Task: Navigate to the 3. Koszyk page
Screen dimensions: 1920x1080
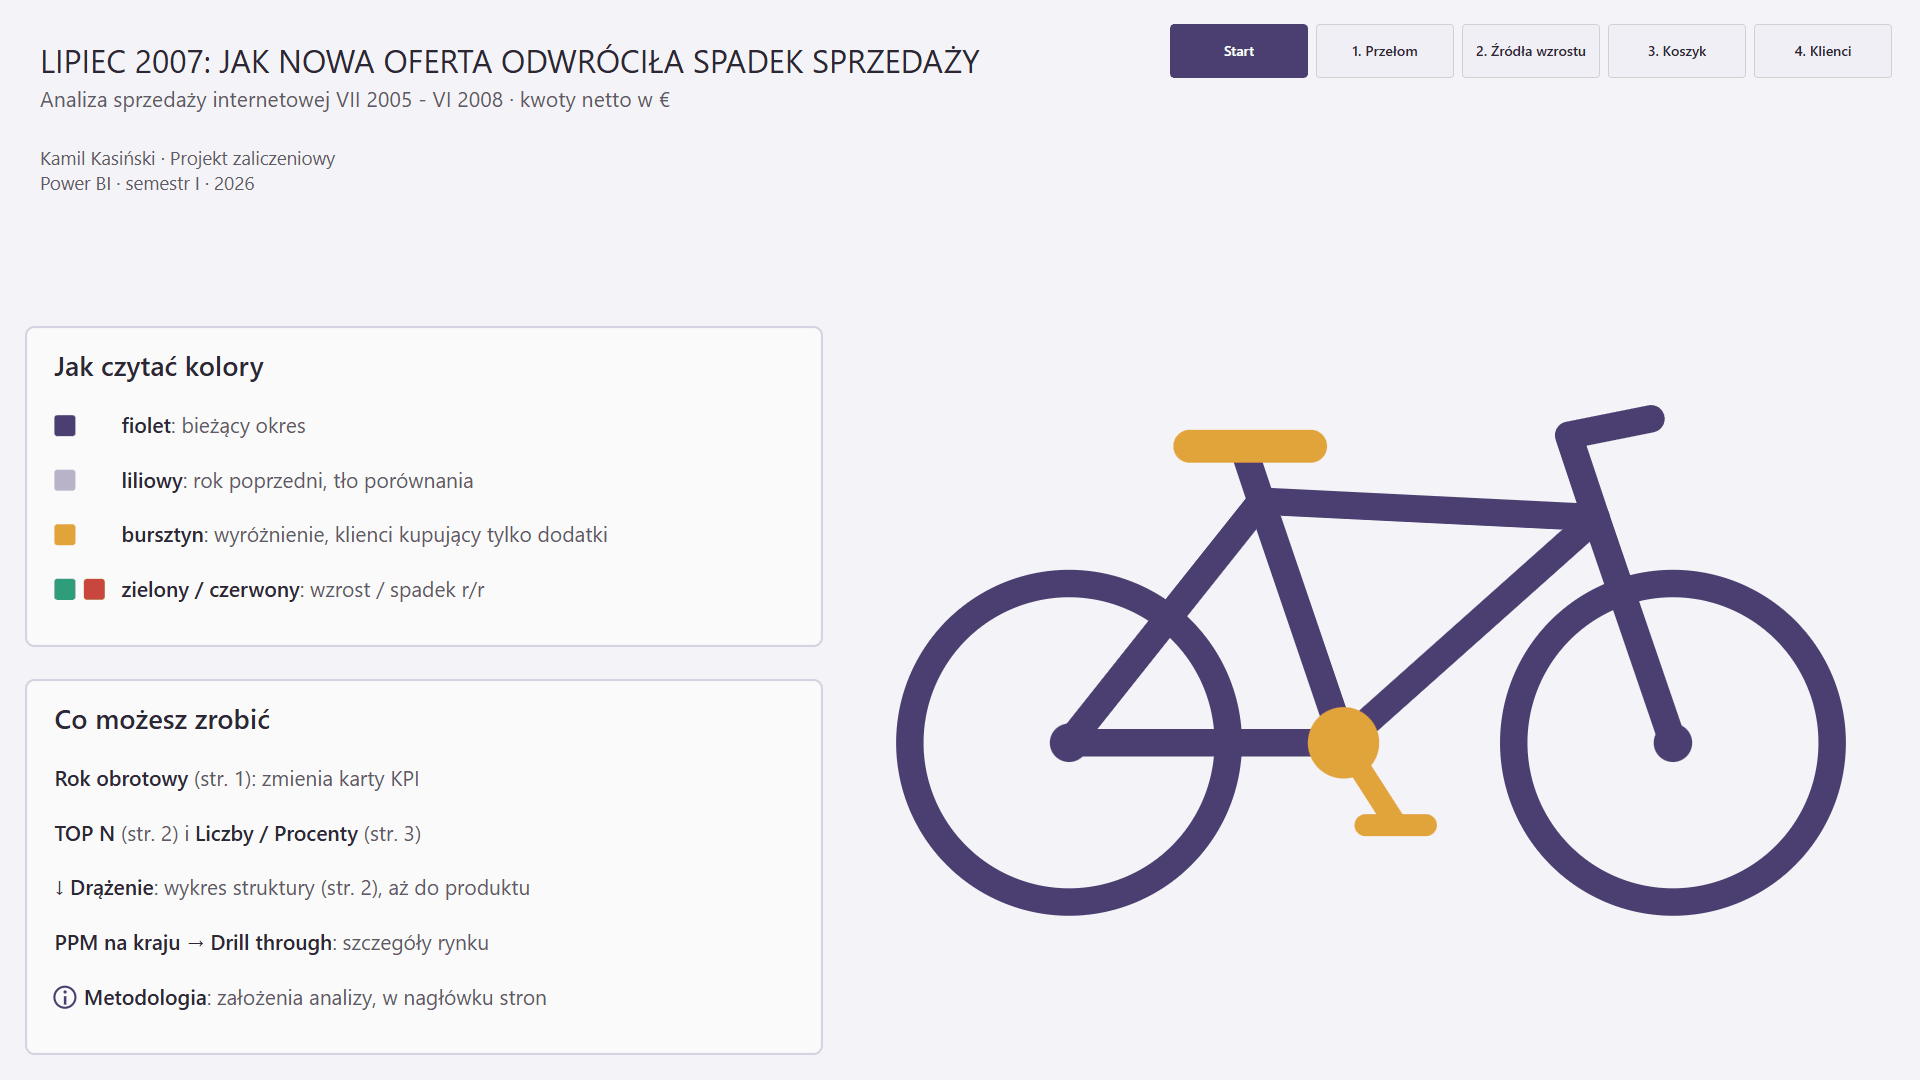Action: (x=1676, y=51)
